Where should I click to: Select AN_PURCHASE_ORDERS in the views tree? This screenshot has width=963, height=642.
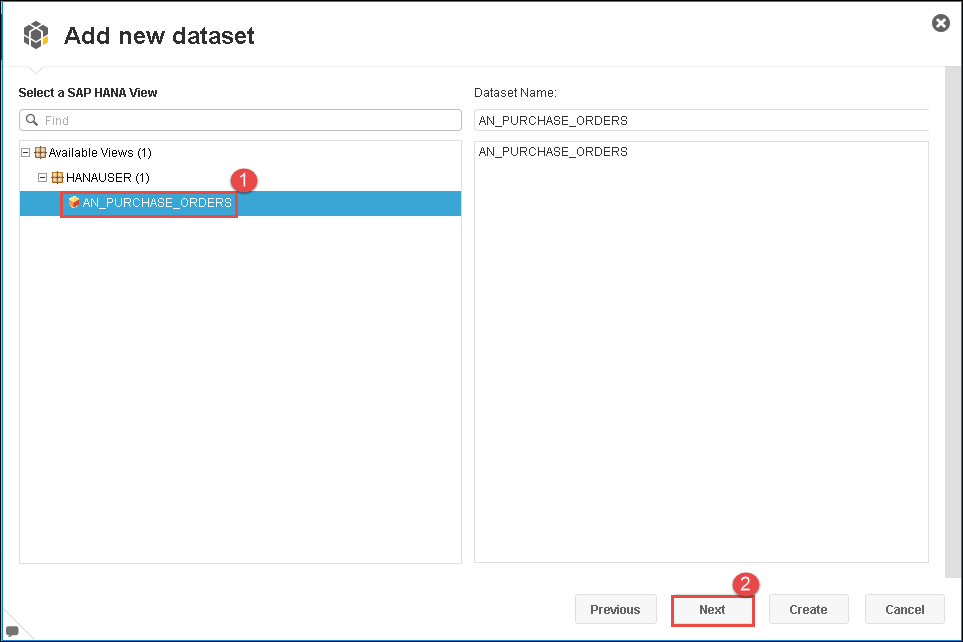tap(157, 203)
